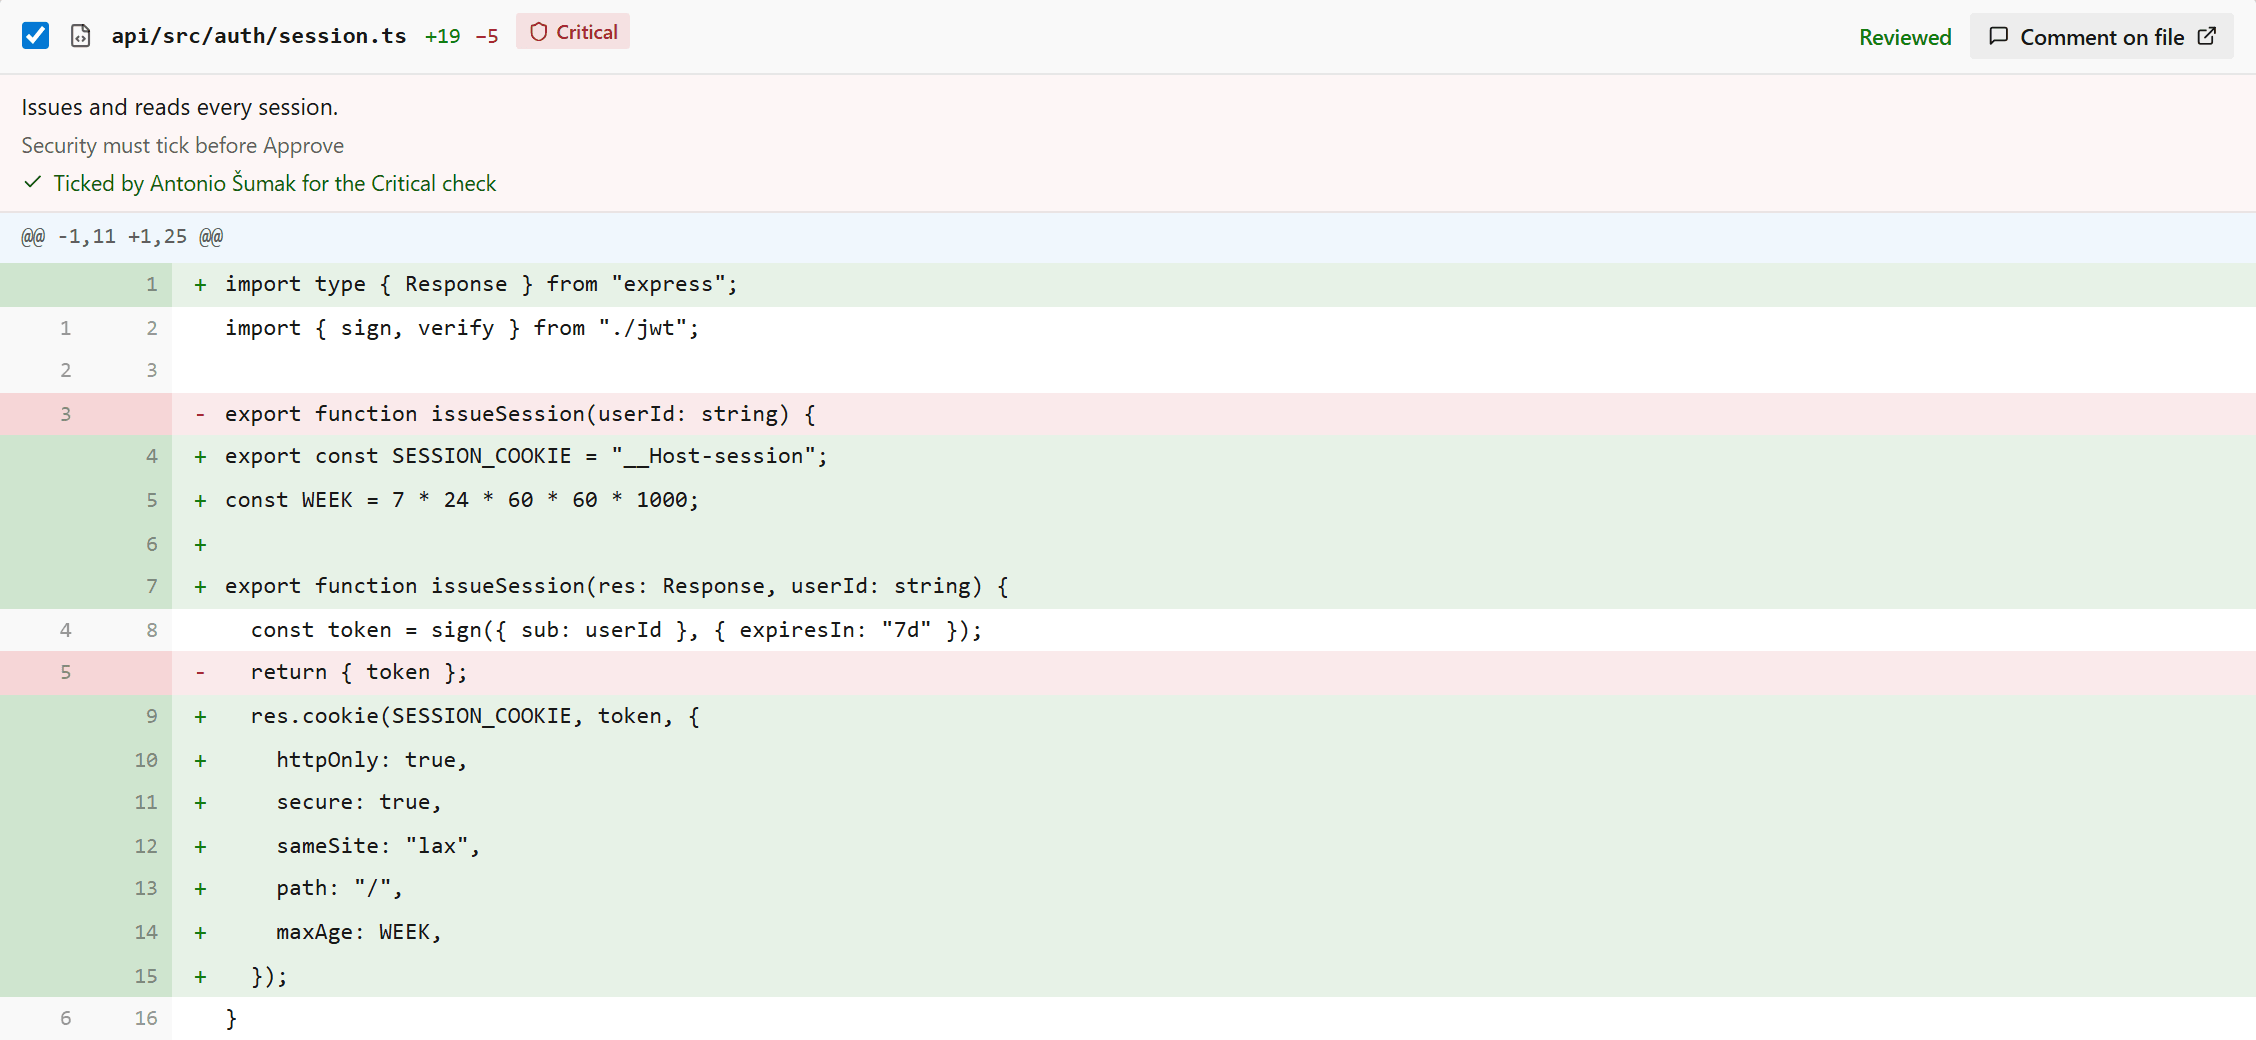Click the green tick icon beside Ticked by Antonio Šumak

(33, 182)
